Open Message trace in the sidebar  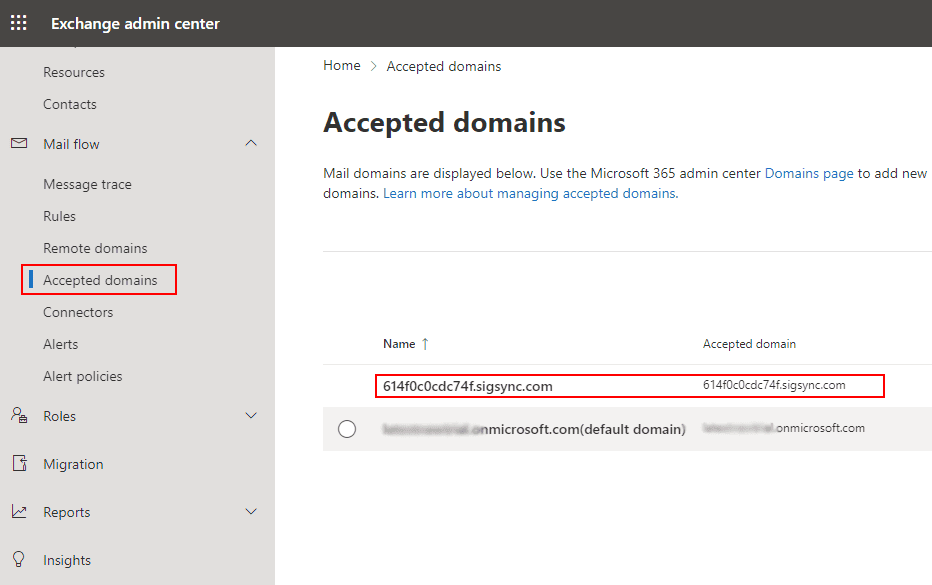point(87,184)
